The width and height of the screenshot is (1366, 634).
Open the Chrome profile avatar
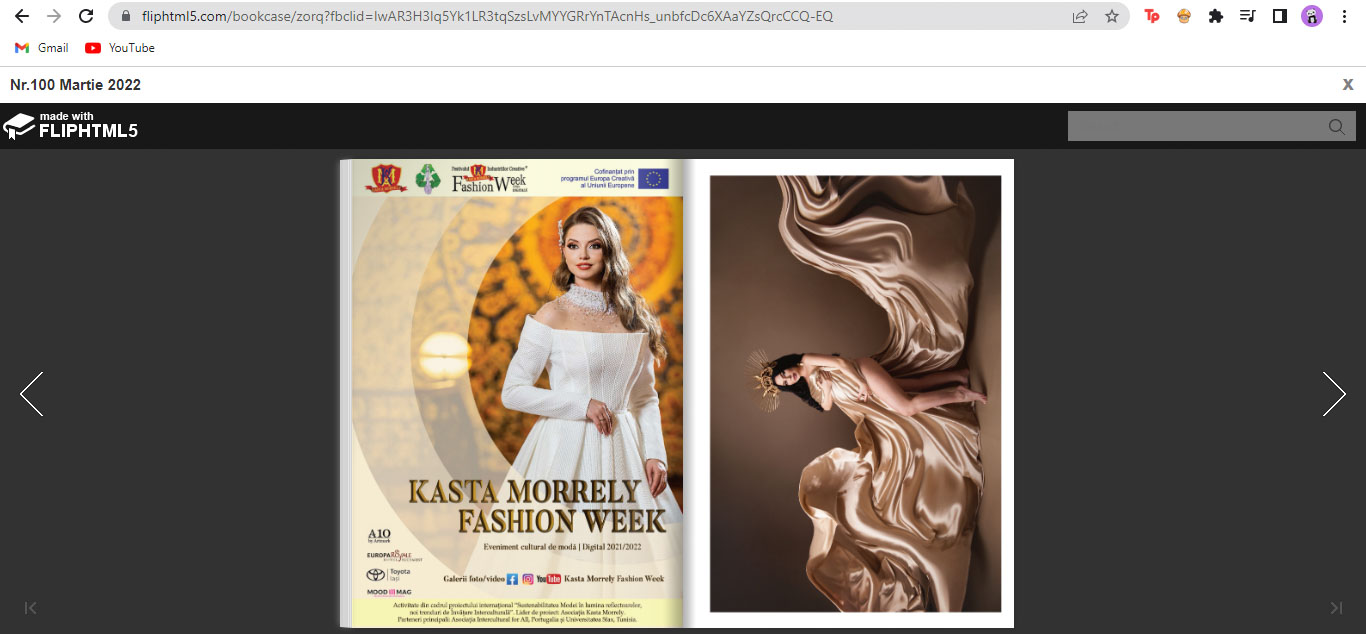[1312, 16]
